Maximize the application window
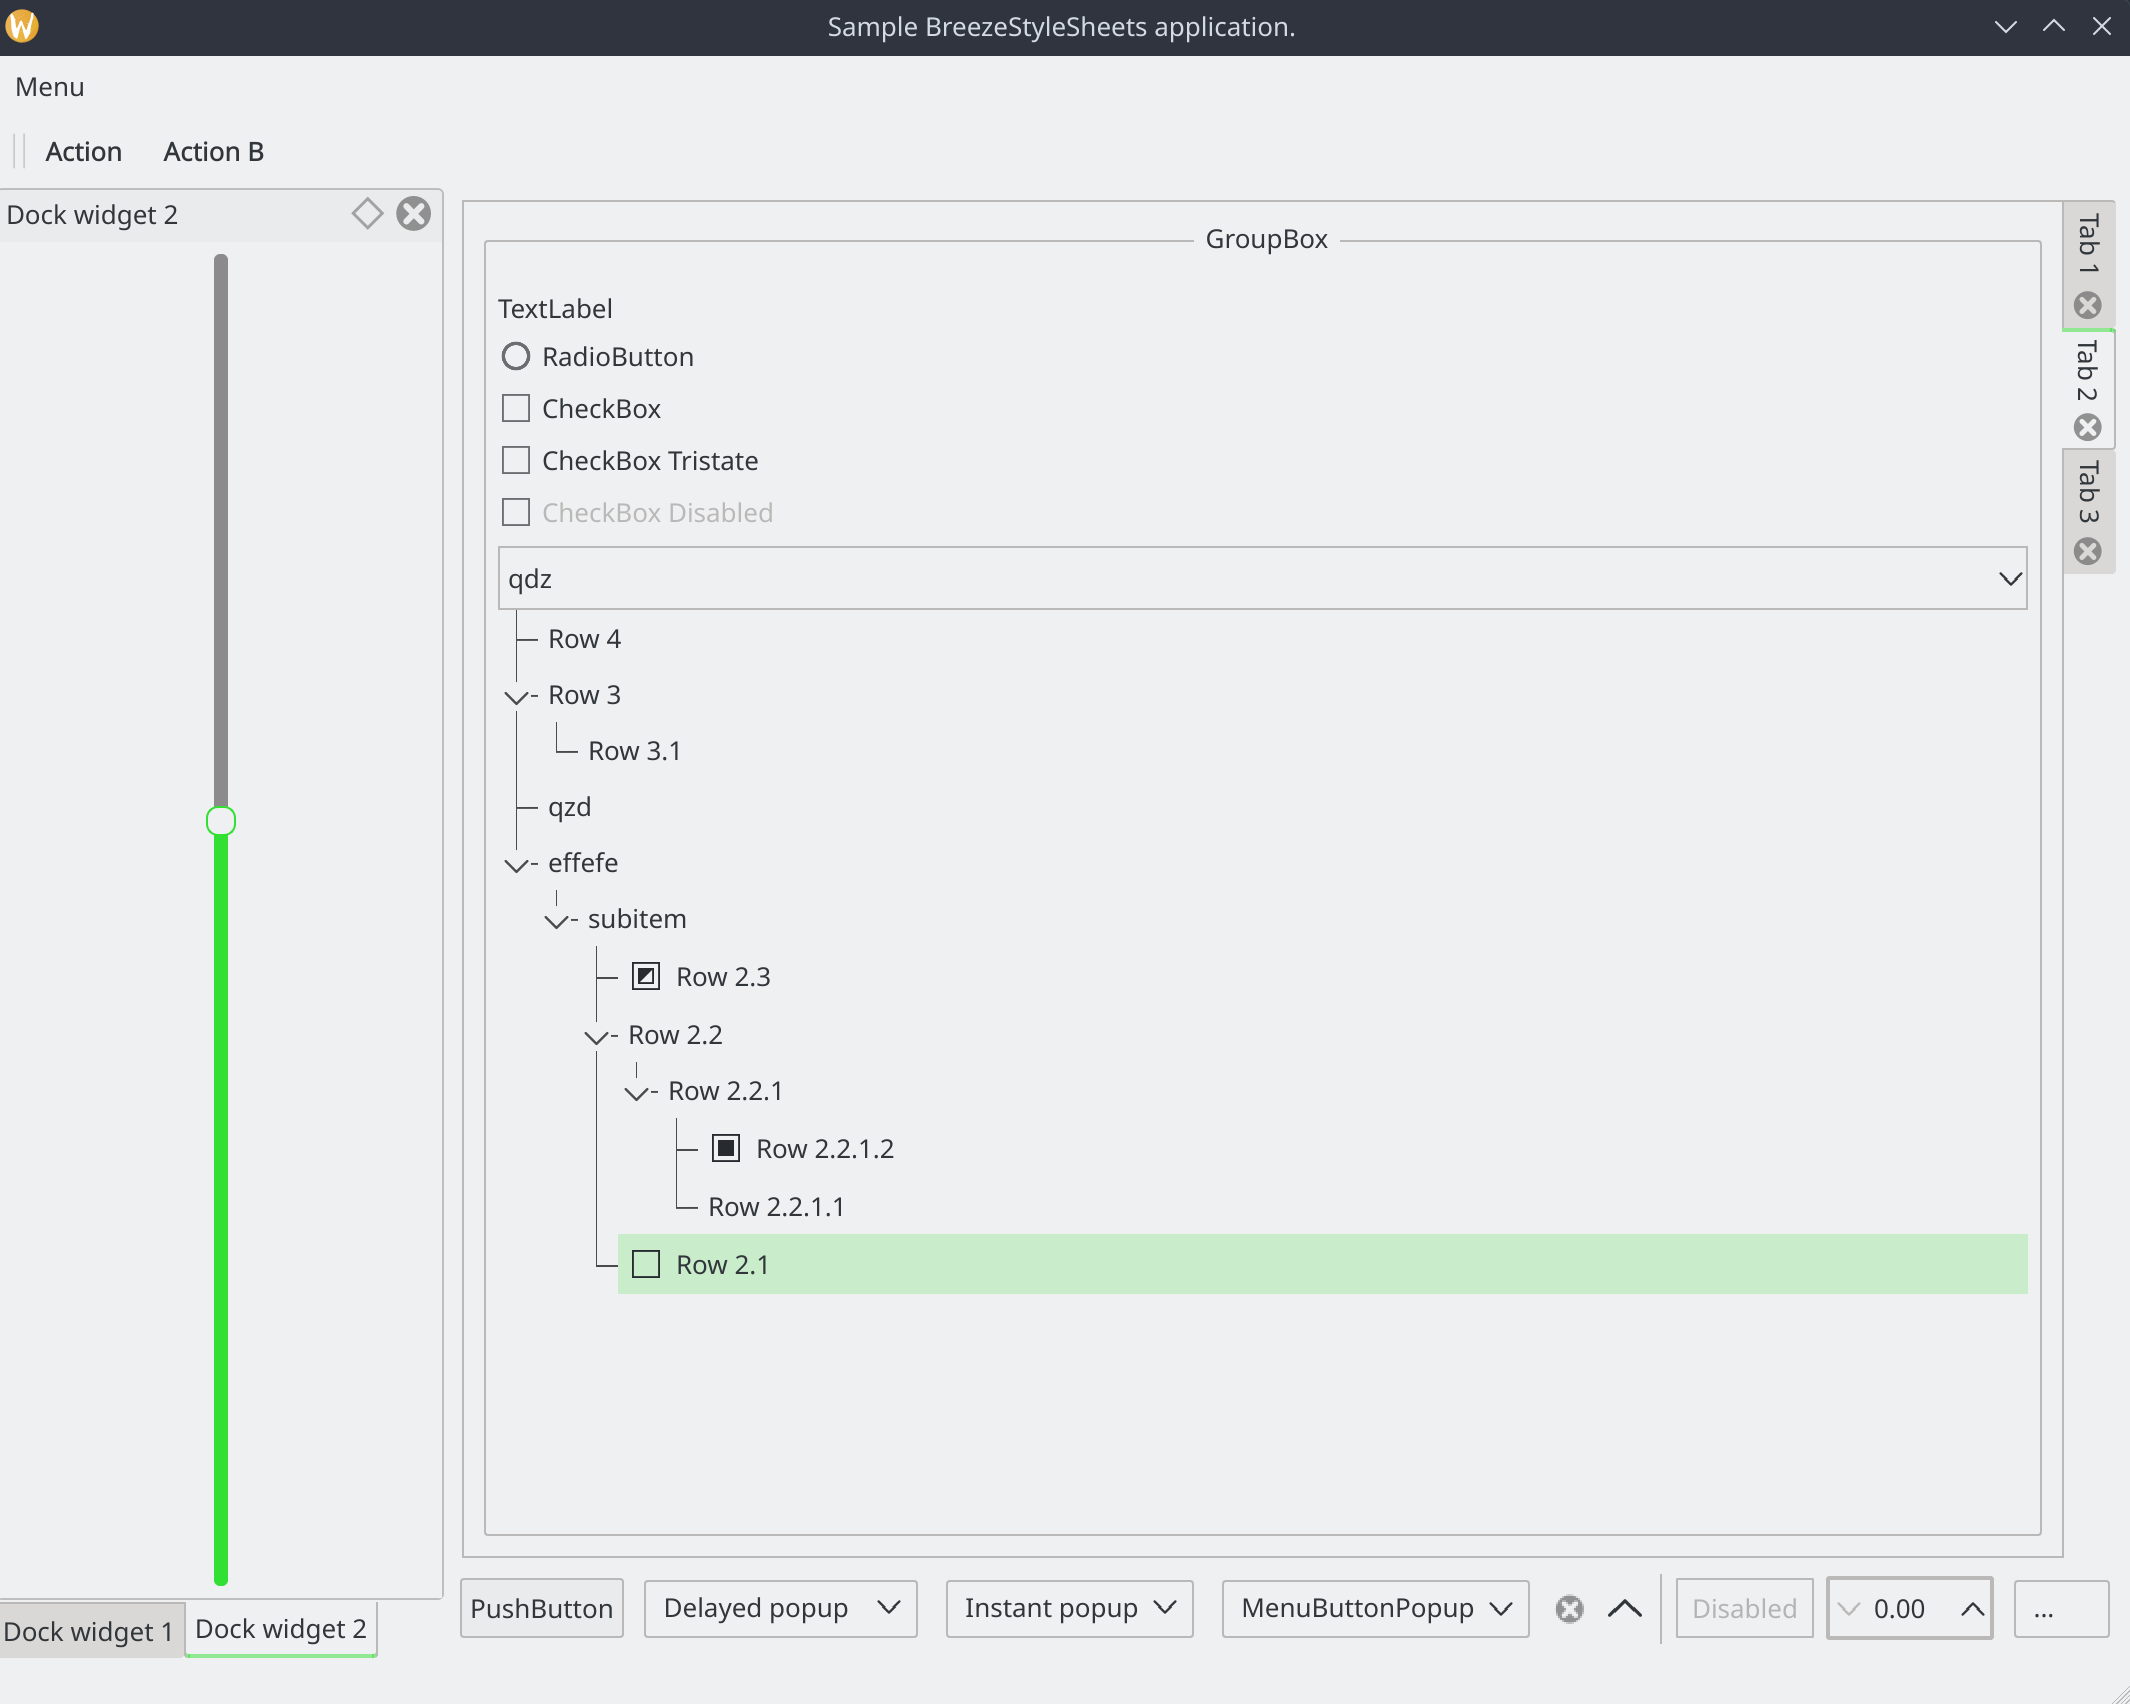This screenshot has height=1704, width=2130. click(x=2054, y=27)
